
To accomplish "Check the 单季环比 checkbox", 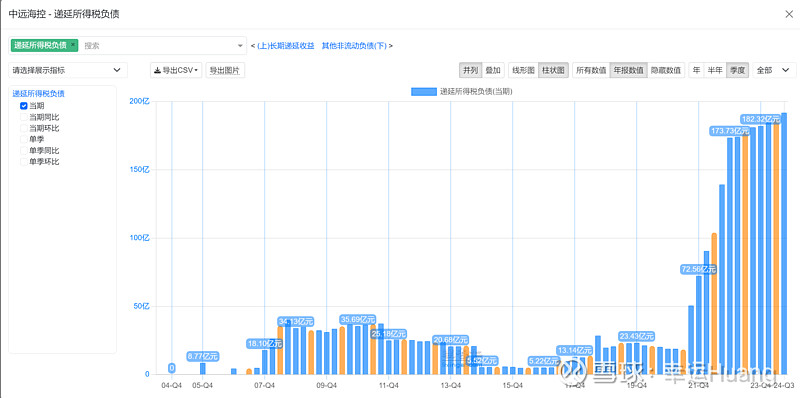I will pos(23,162).
